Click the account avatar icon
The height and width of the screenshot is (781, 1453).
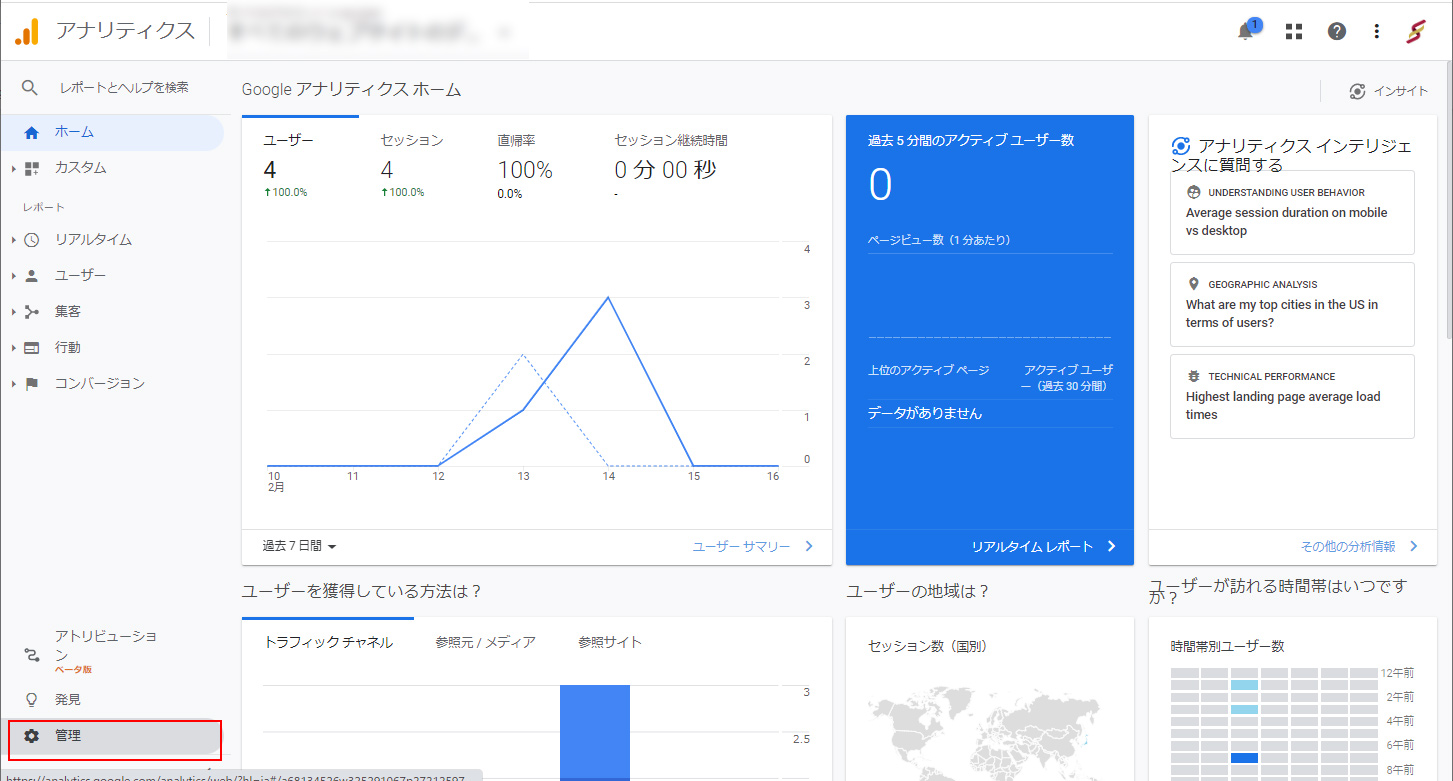click(1415, 31)
